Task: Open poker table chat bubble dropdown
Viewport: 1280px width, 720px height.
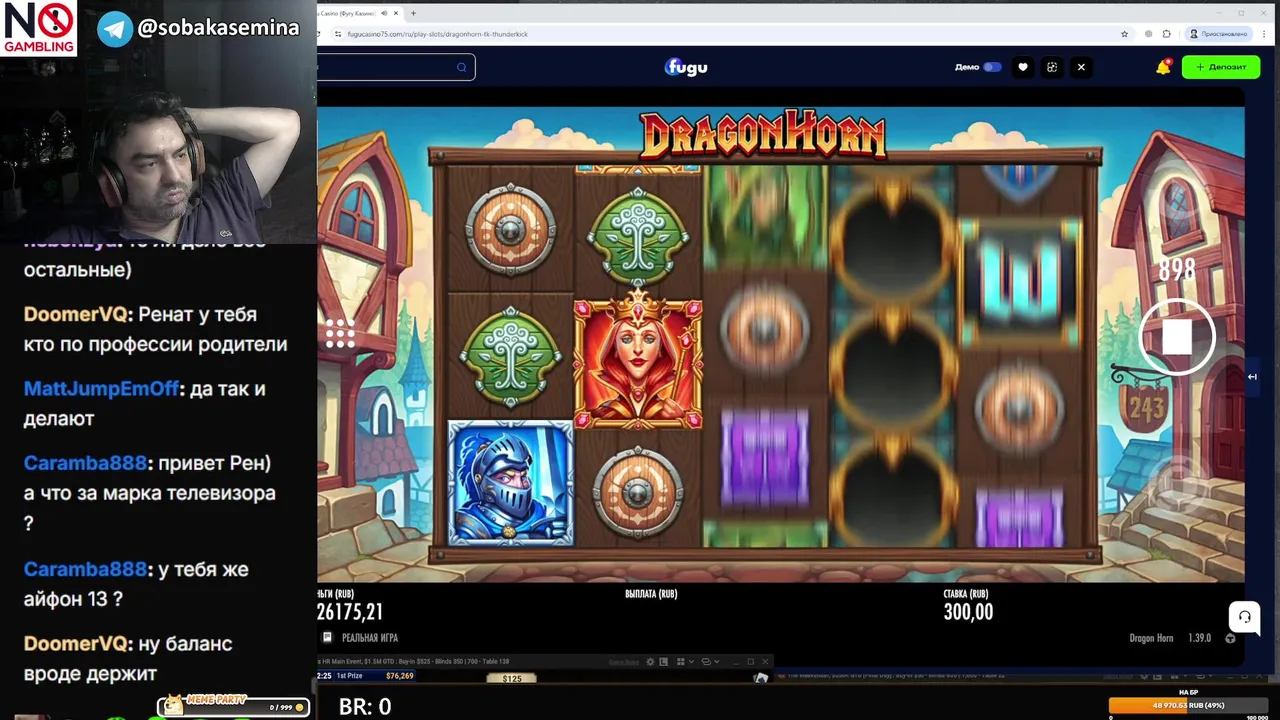Action: point(710,661)
